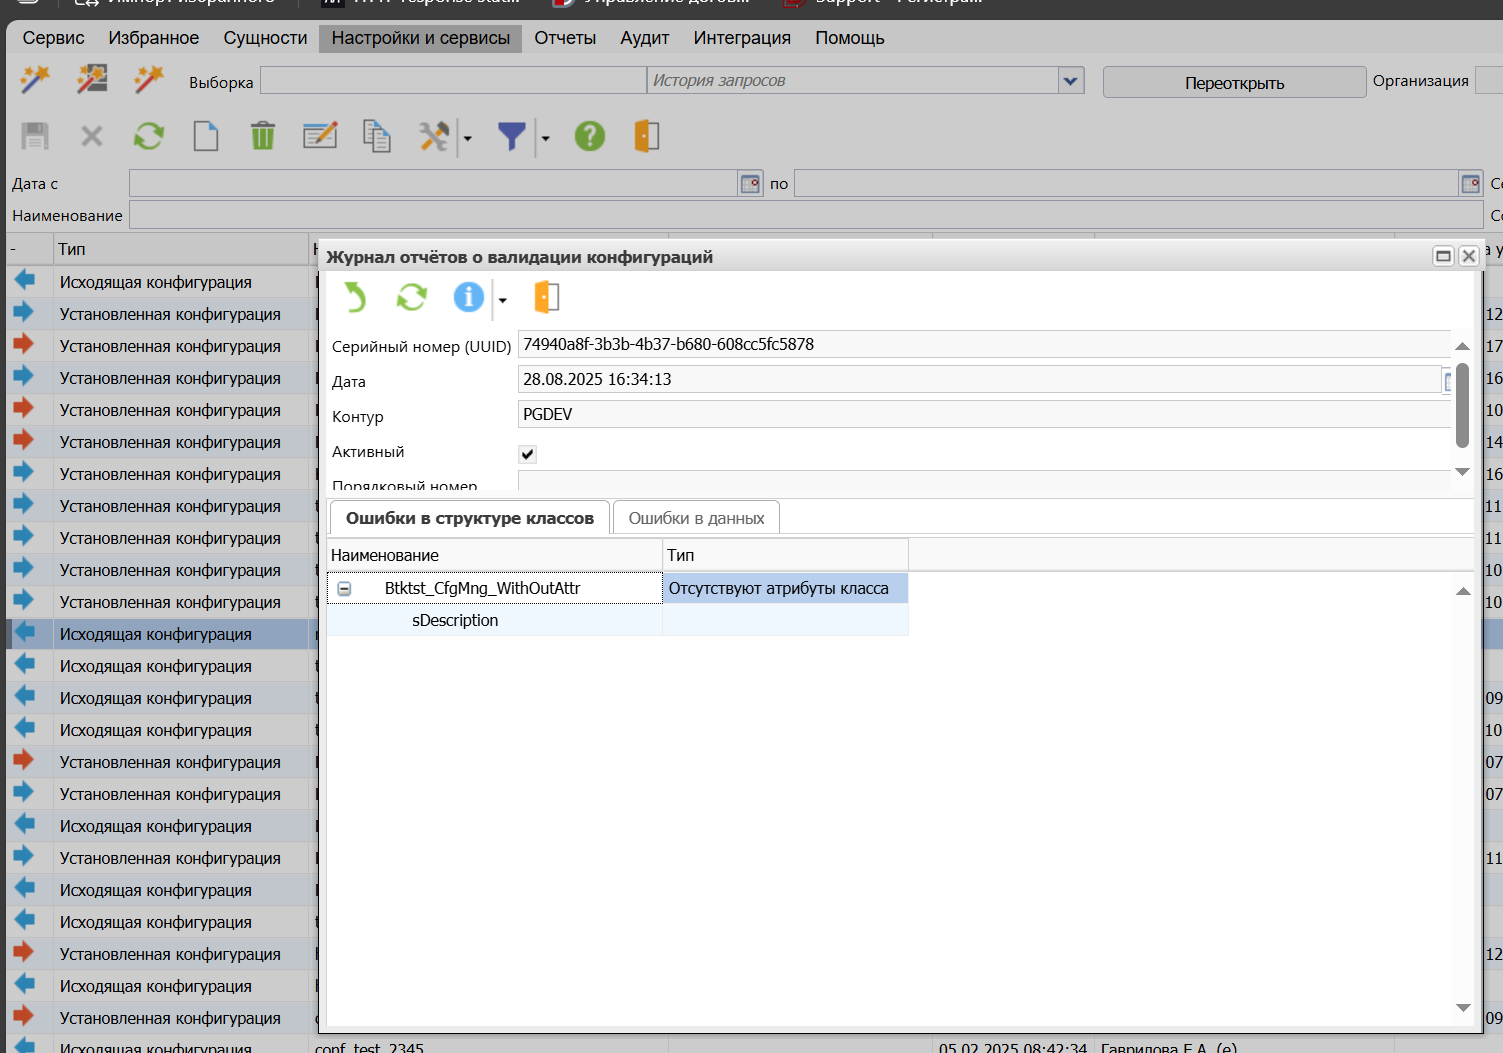Click the Переоткрыть button

pos(1234,83)
